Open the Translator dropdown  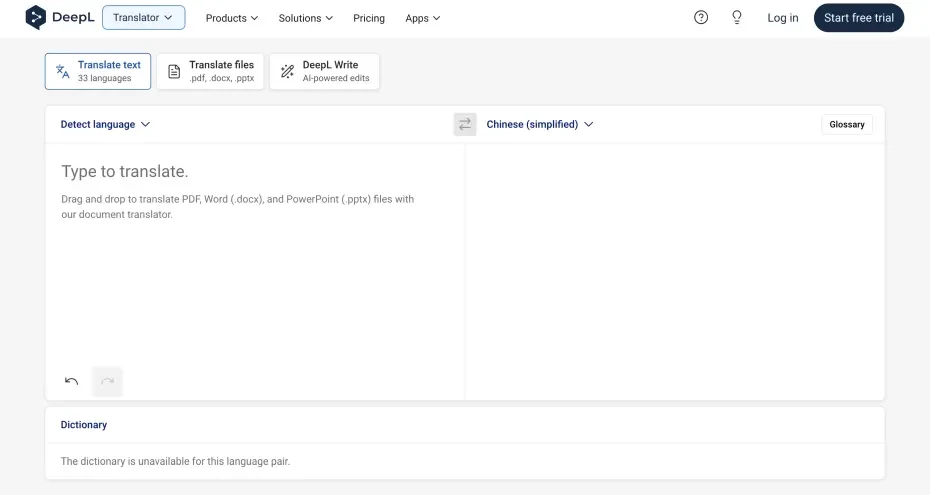pos(143,17)
